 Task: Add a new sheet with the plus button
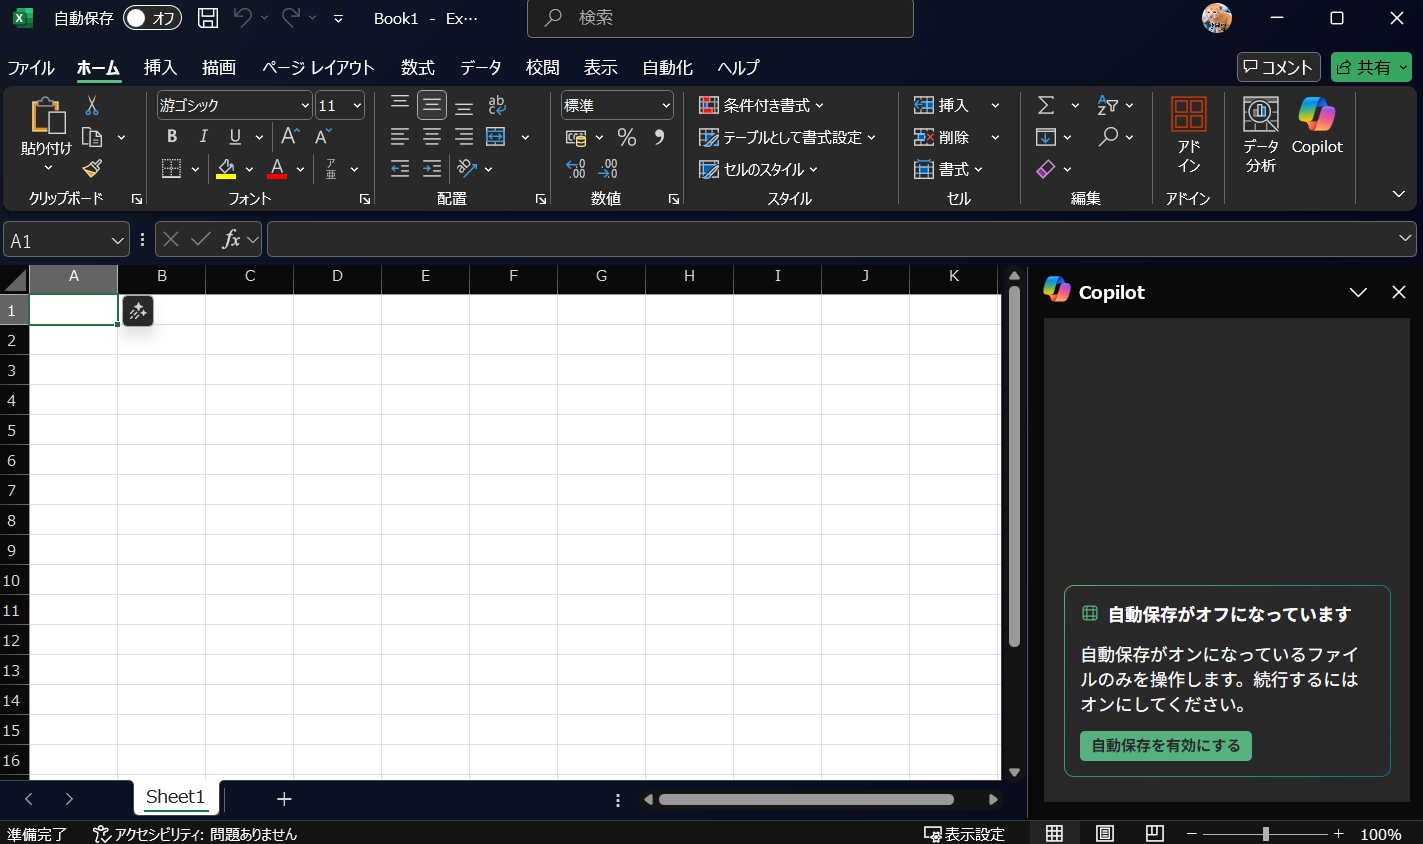284,799
